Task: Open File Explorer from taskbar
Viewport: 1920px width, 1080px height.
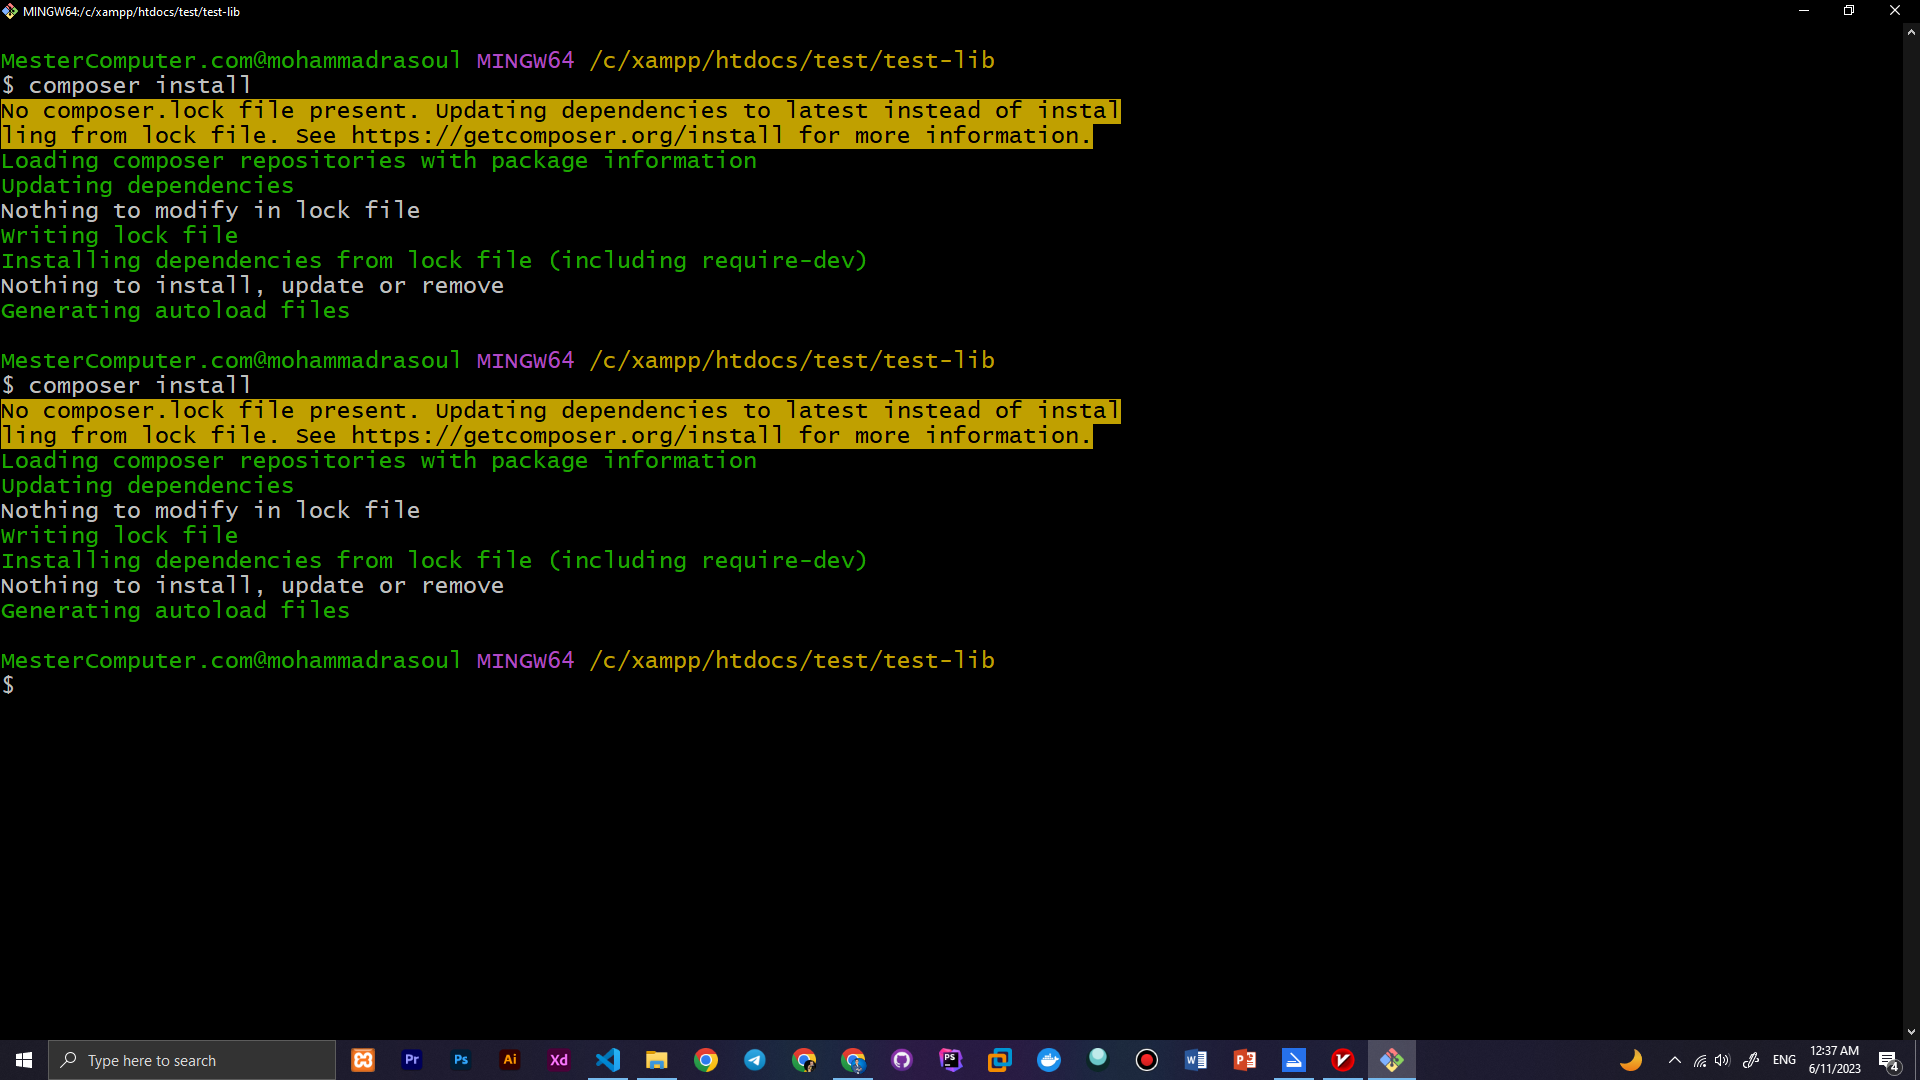Action: click(657, 1060)
